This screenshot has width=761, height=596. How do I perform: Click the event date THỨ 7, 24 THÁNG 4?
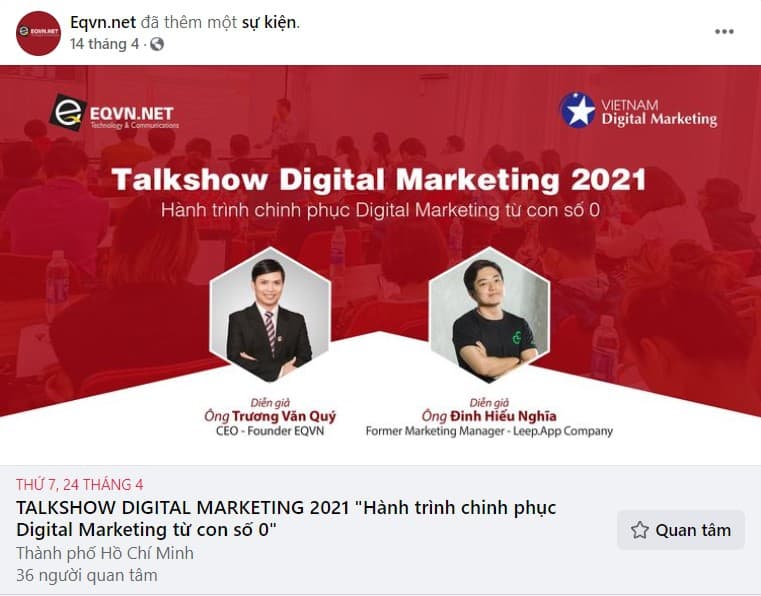80,484
